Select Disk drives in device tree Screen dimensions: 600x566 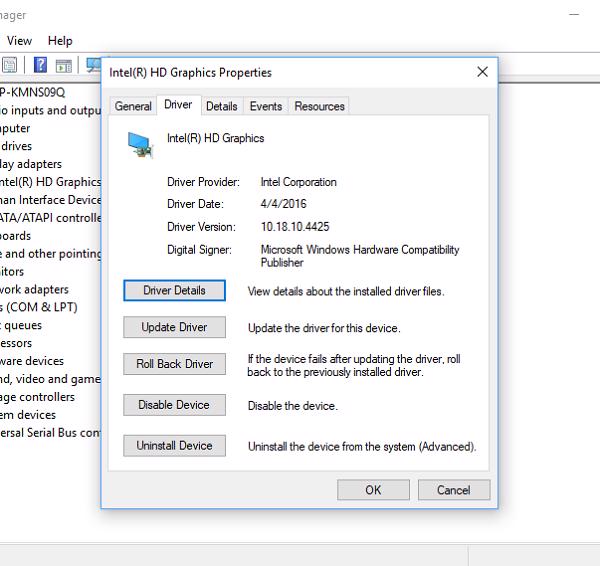pyautogui.click(x=16, y=146)
